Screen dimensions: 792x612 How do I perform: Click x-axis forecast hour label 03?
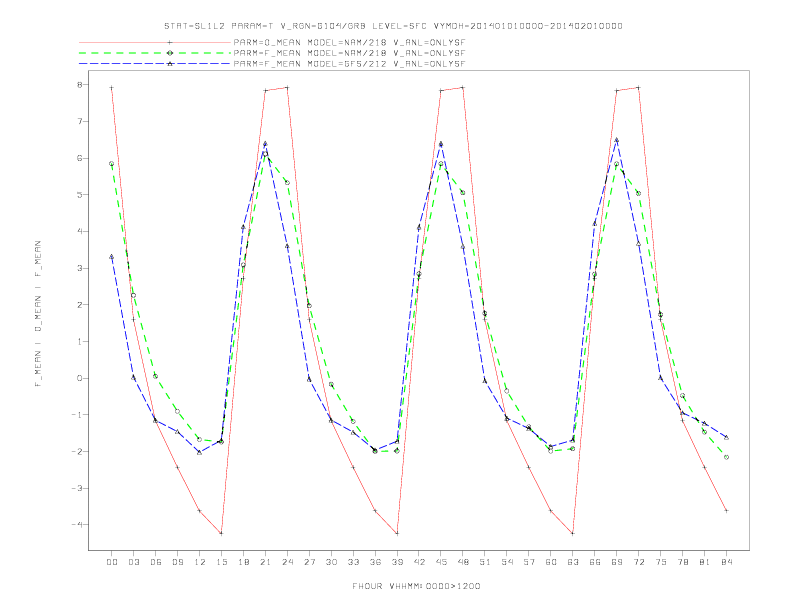pos(133,562)
